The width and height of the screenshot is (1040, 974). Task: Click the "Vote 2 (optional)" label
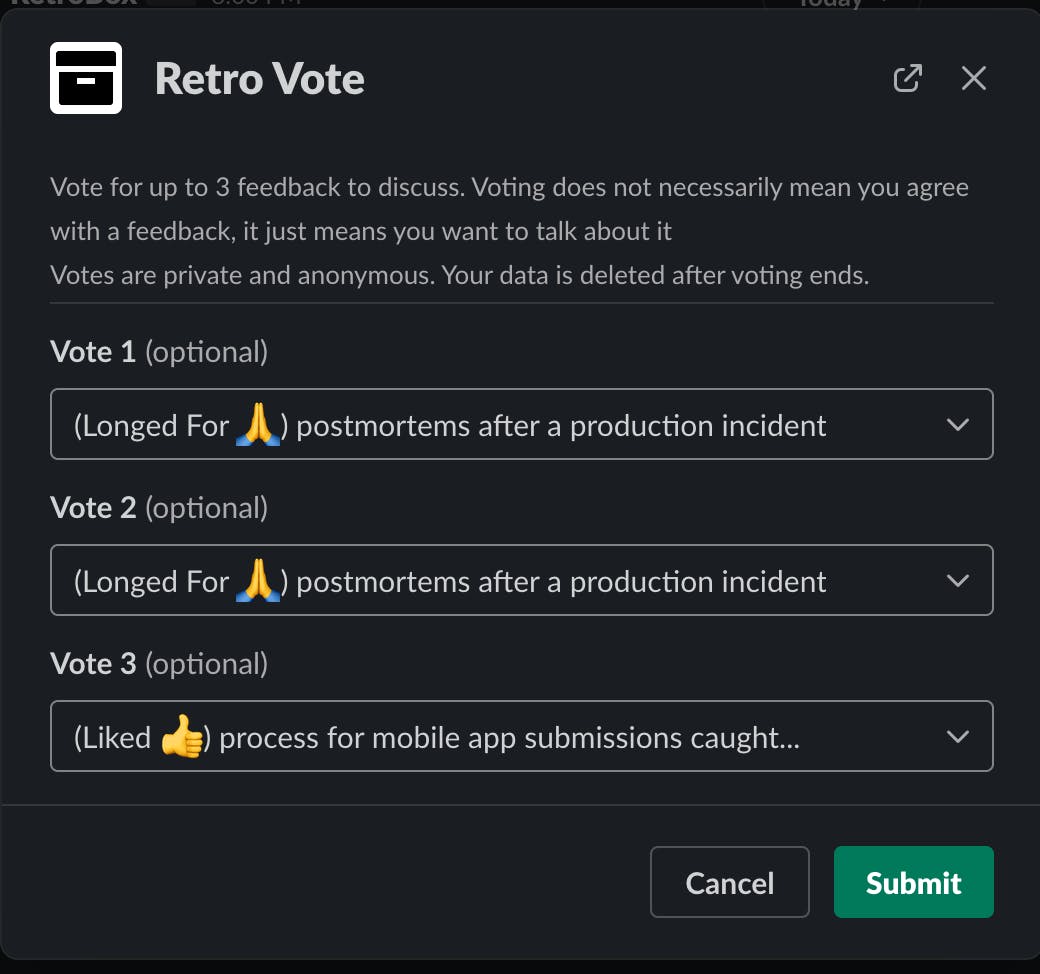click(x=159, y=508)
